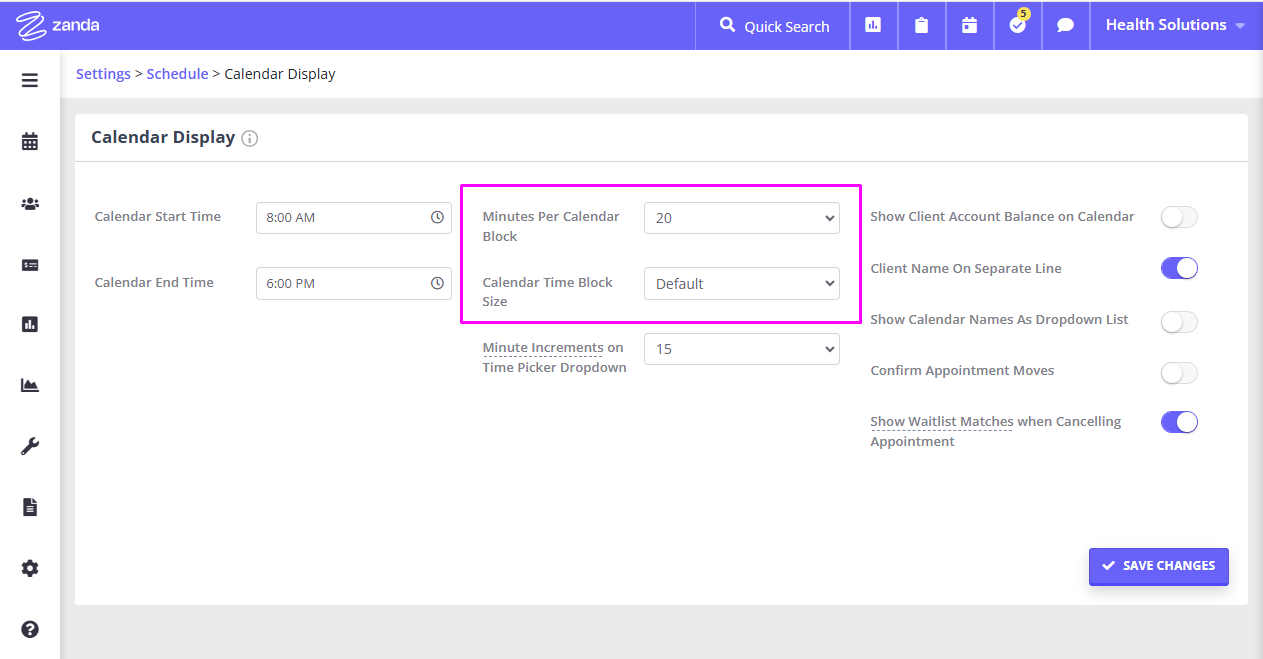Image resolution: width=1263 pixels, height=659 pixels.
Task: Open the Reports bar-chart icon in sidebar
Action: tap(29, 324)
